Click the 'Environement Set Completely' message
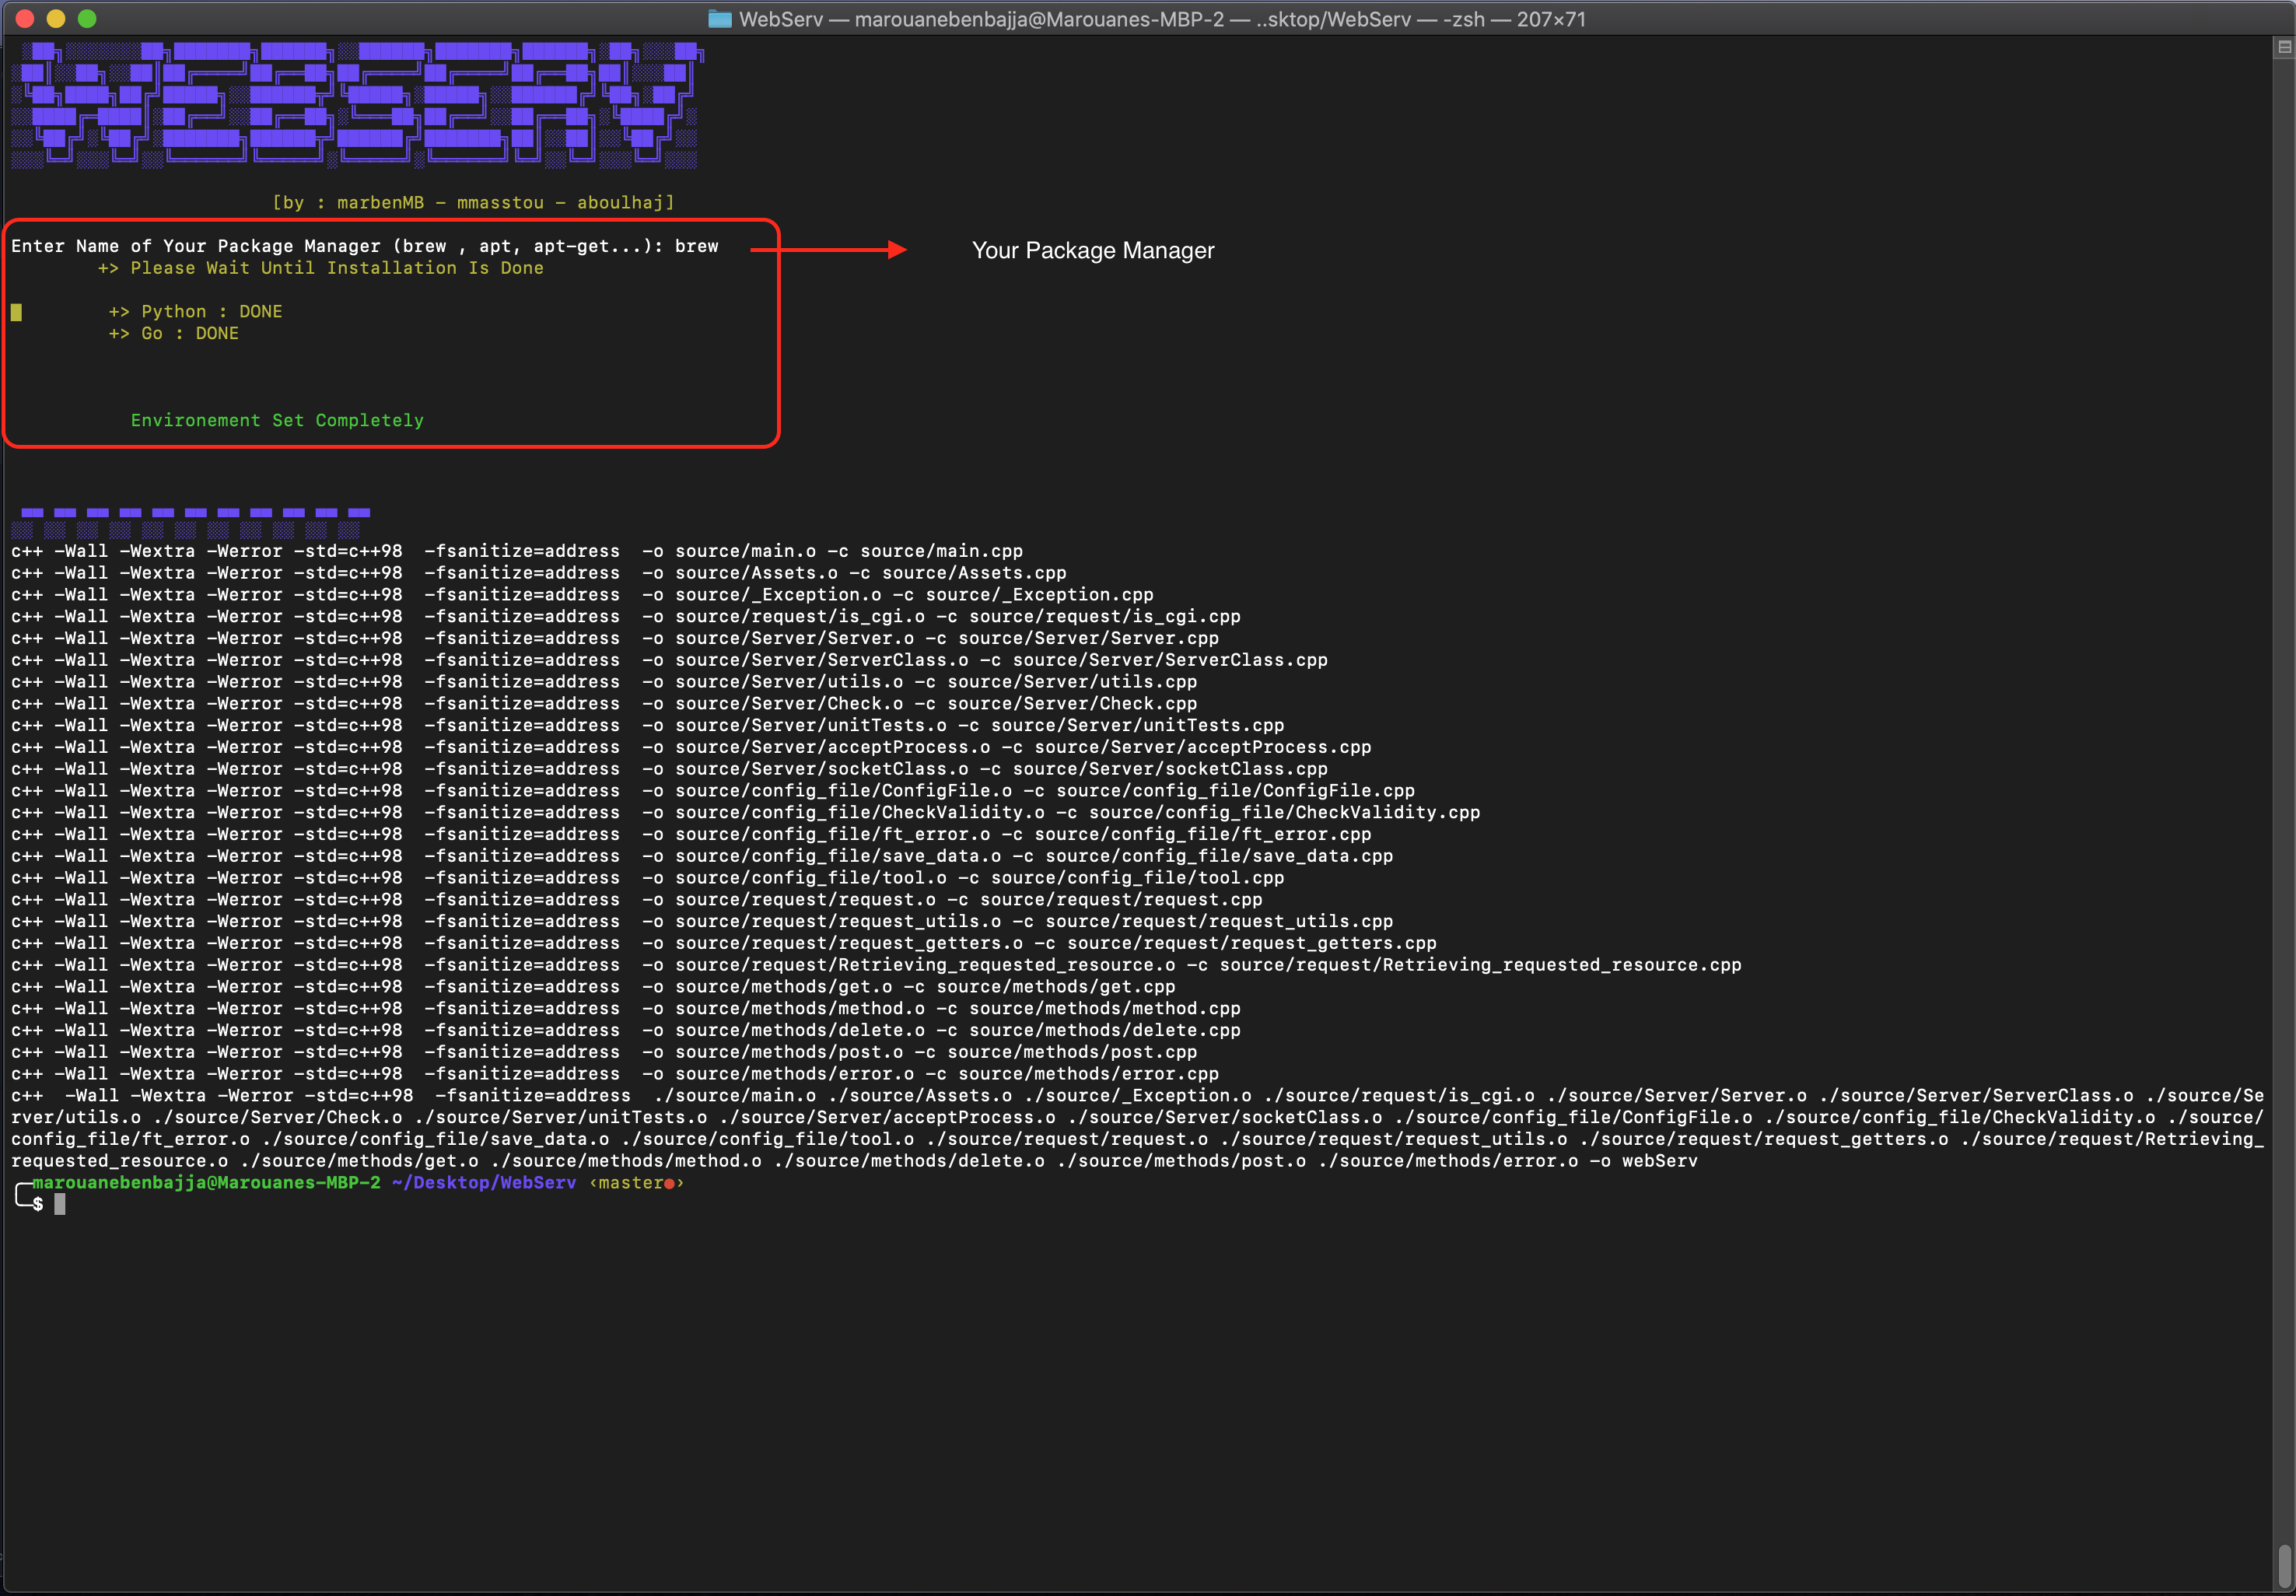This screenshot has width=2296, height=1596. coord(277,420)
